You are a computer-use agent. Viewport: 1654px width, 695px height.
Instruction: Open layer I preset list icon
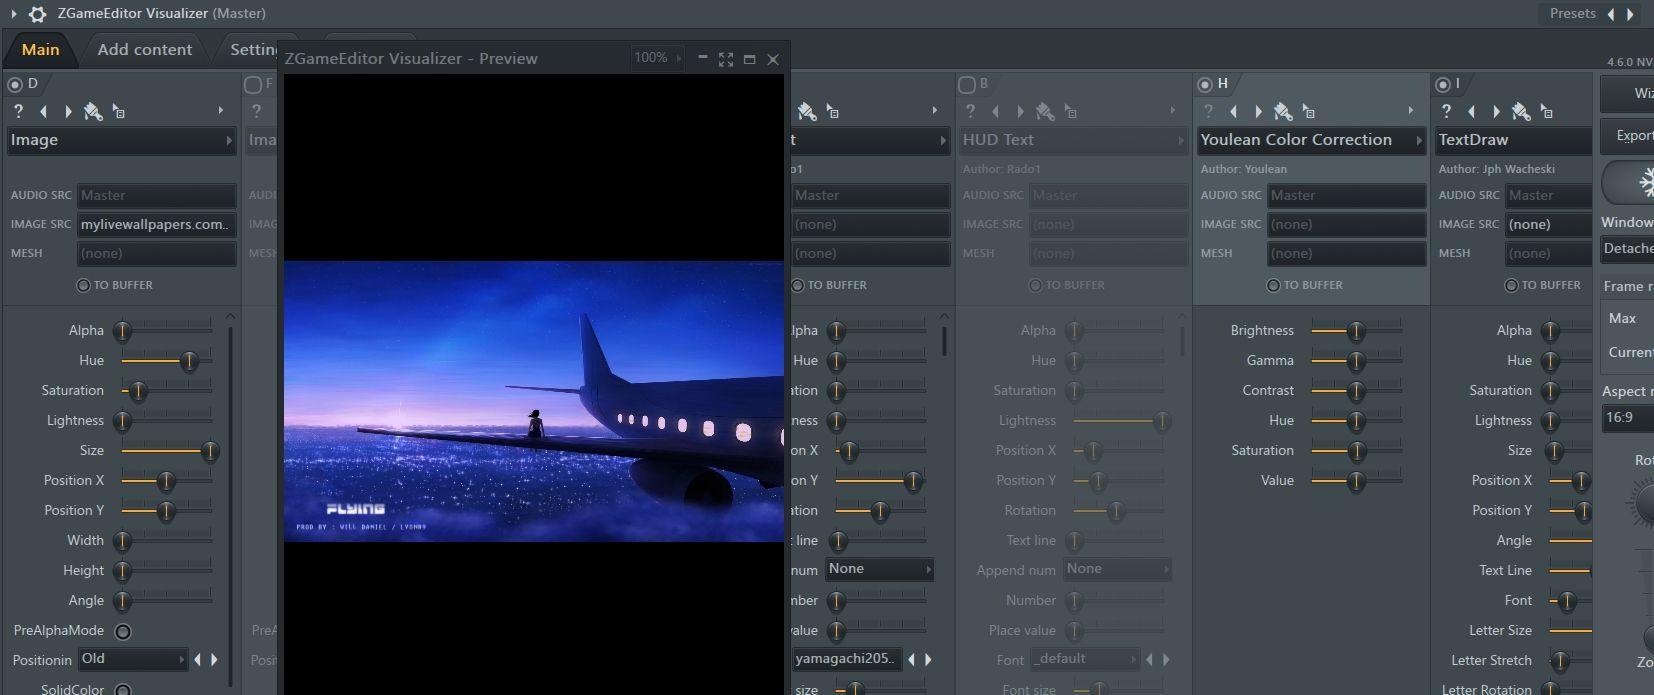click(1547, 111)
